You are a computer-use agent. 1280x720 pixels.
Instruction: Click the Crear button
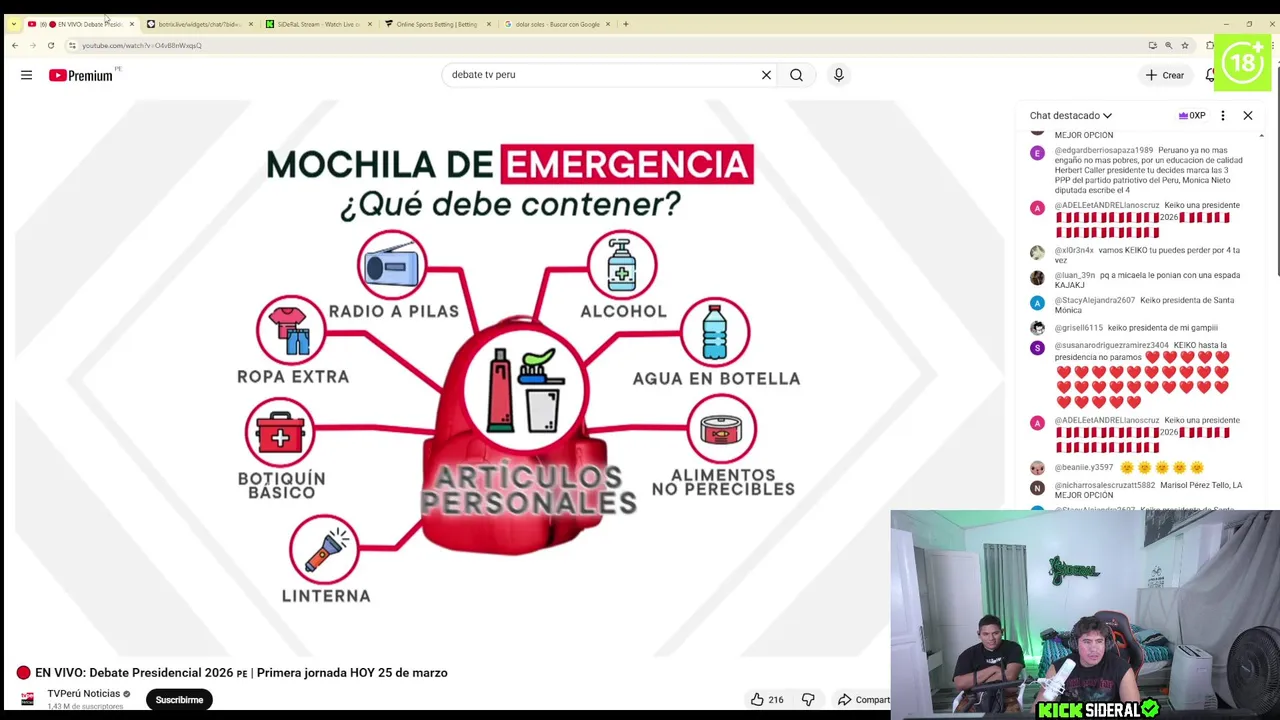point(1164,75)
